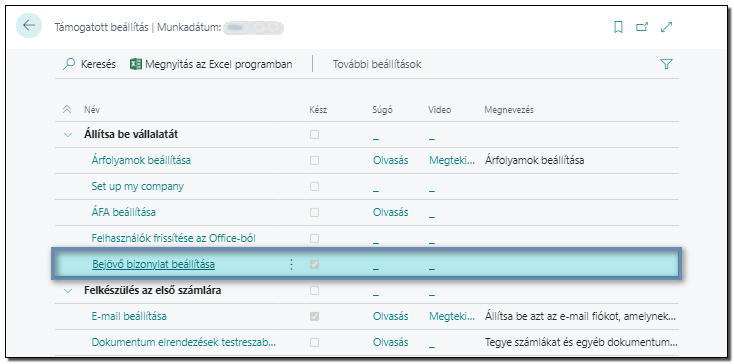Click Olvasás help link for Árfolyamok beállítása
The height and width of the screenshot is (364, 734).
pos(390,160)
